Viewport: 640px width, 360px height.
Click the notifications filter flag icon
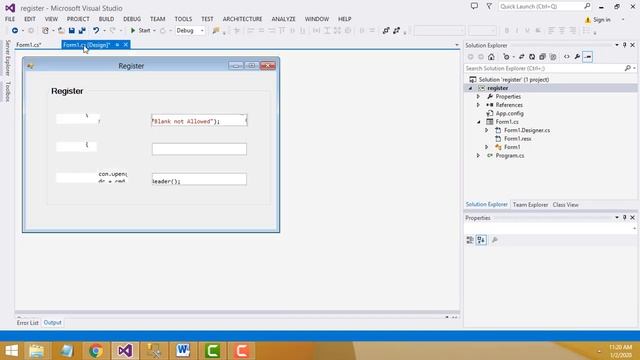tap(489, 7)
